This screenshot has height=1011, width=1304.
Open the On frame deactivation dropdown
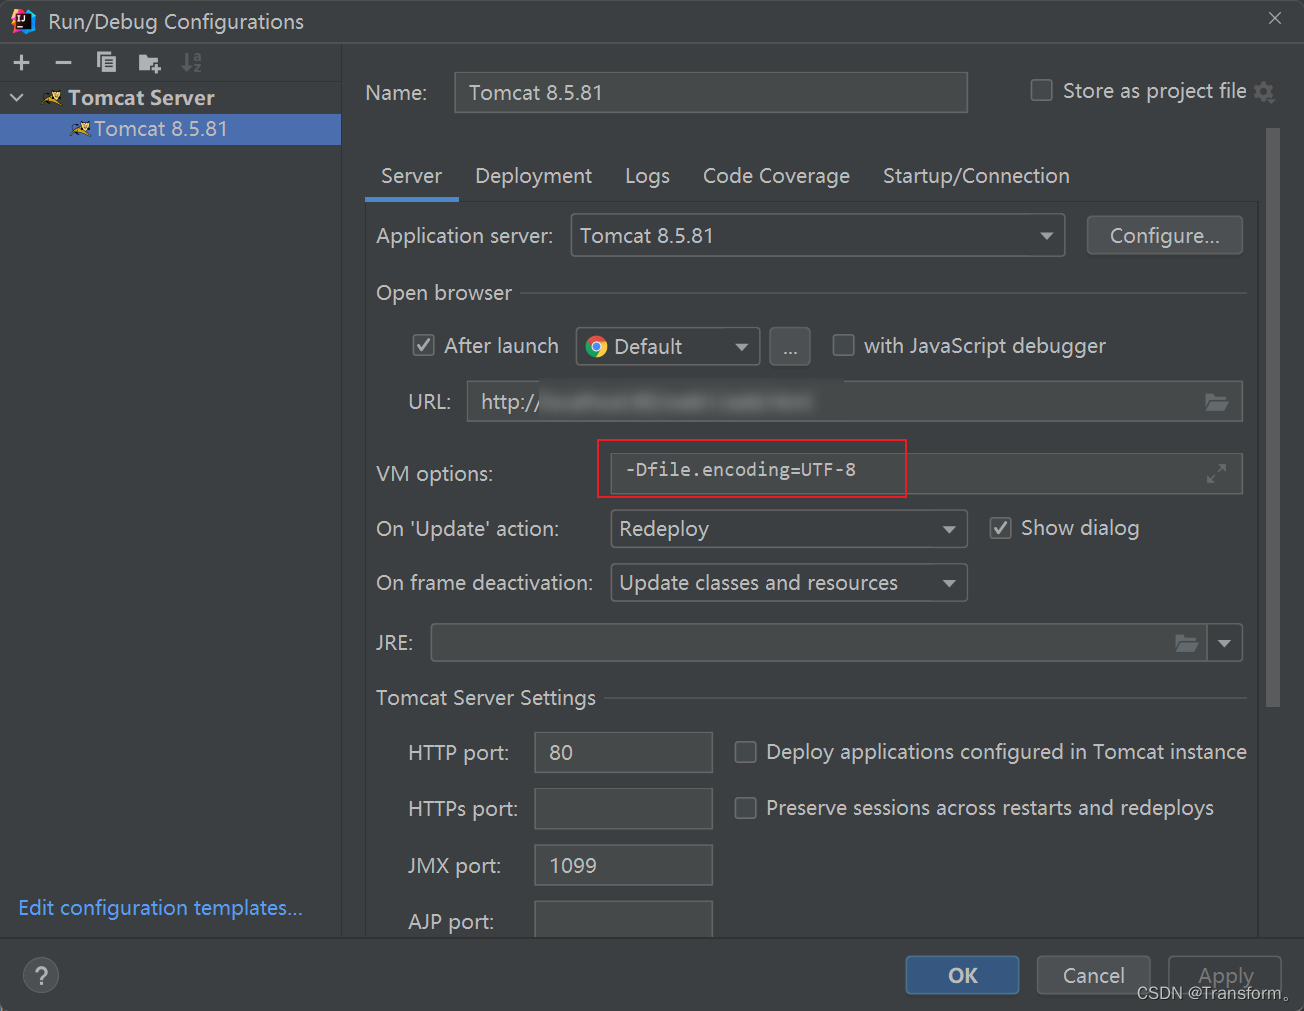[x=789, y=583]
